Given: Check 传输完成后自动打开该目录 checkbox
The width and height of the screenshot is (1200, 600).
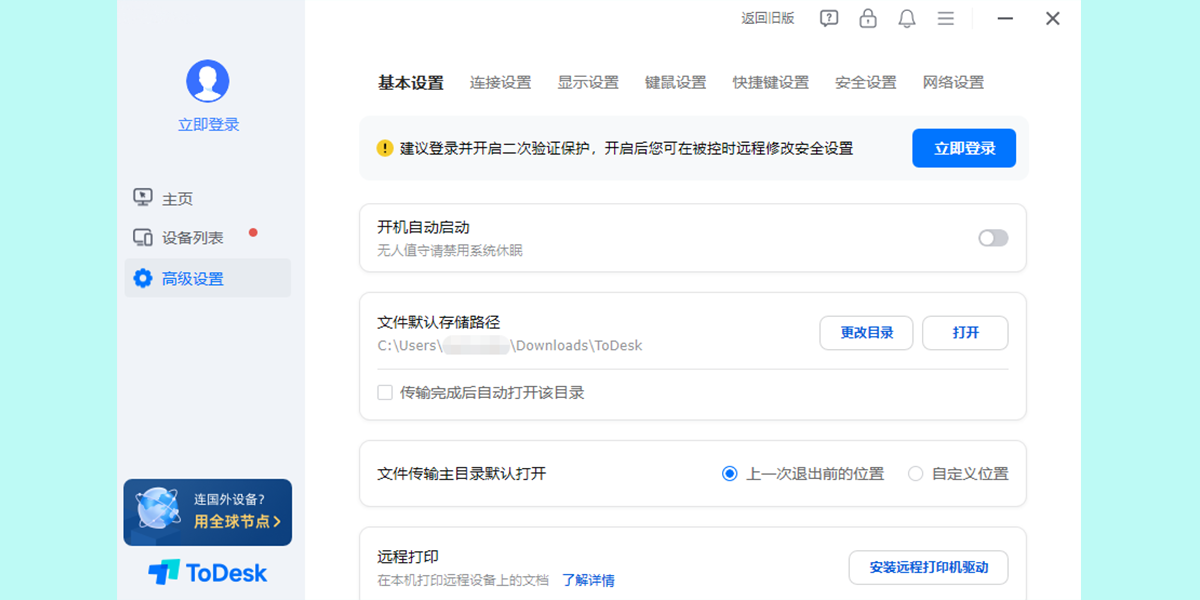Looking at the screenshot, I should coord(385,393).
